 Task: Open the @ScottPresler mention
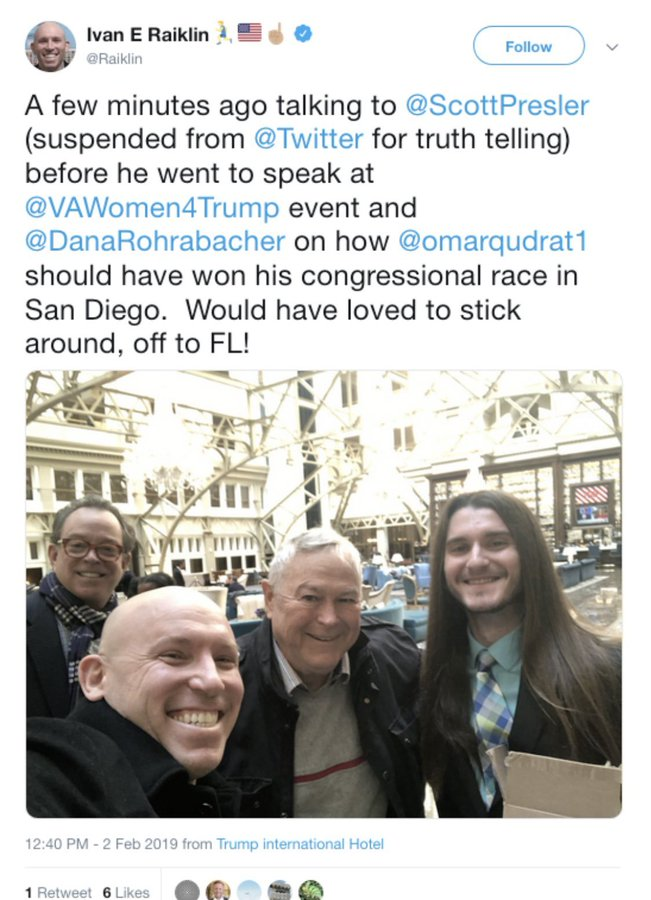(497, 106)
